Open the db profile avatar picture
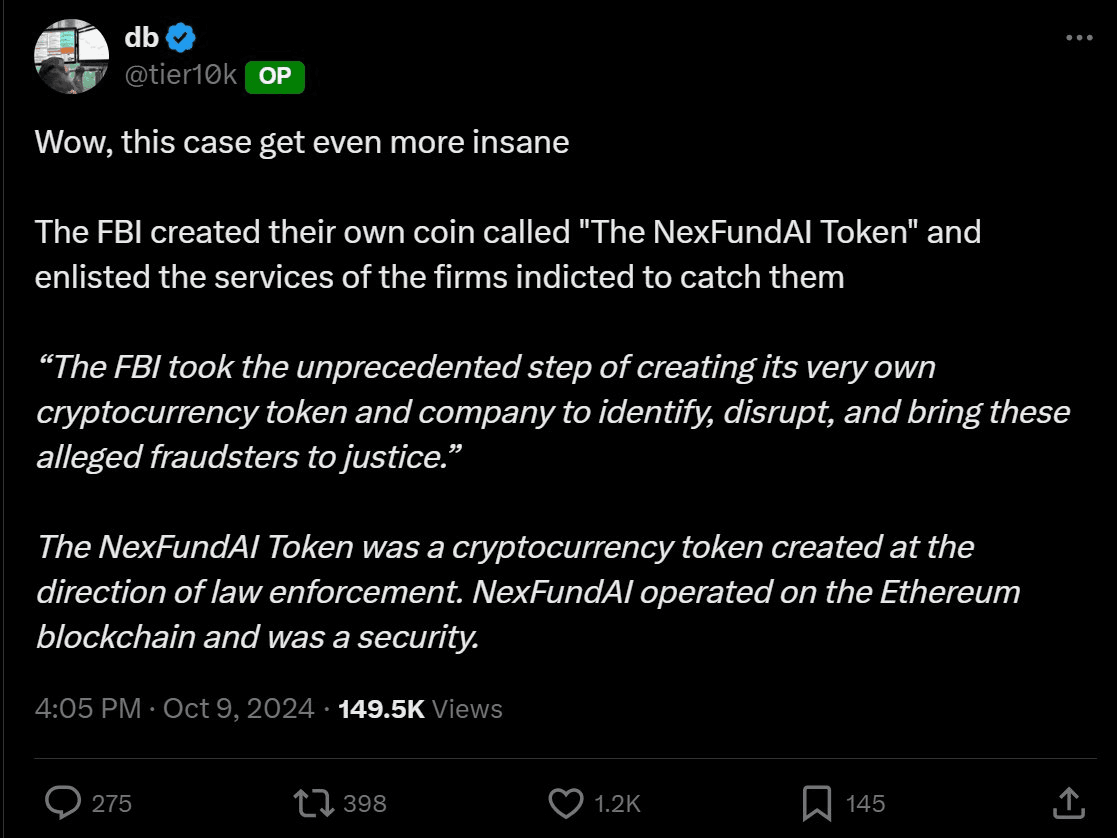Viewport: 1117px width, 838px height. pos(72,58)
